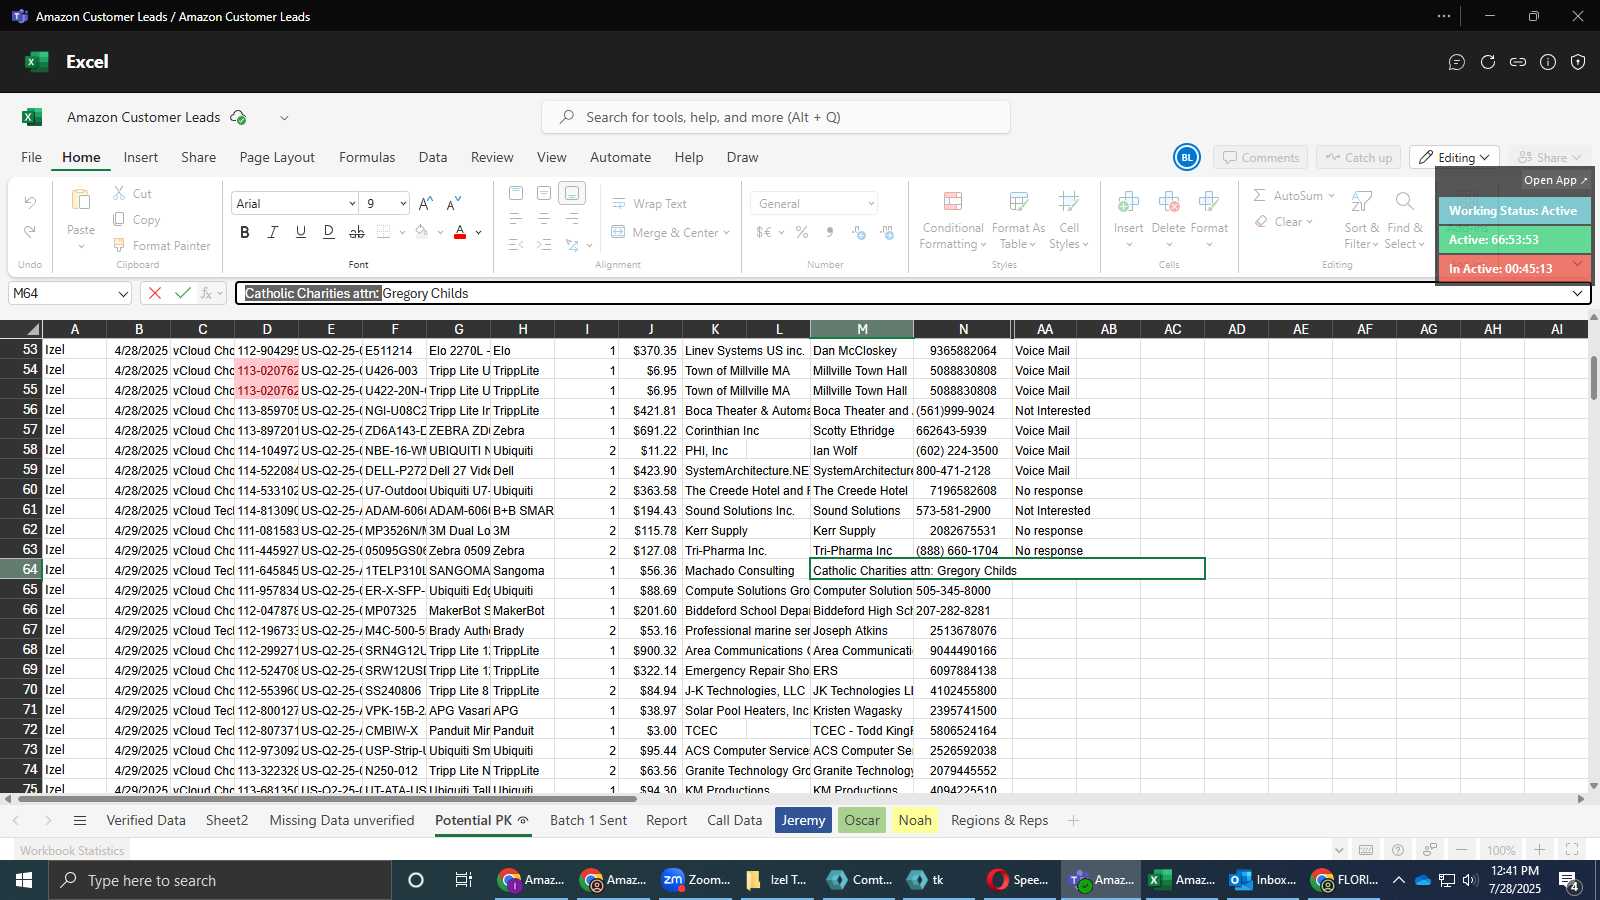1600x900 pixels.
Task: Open the Automate ribbon tab
Action: pos(620,157)
